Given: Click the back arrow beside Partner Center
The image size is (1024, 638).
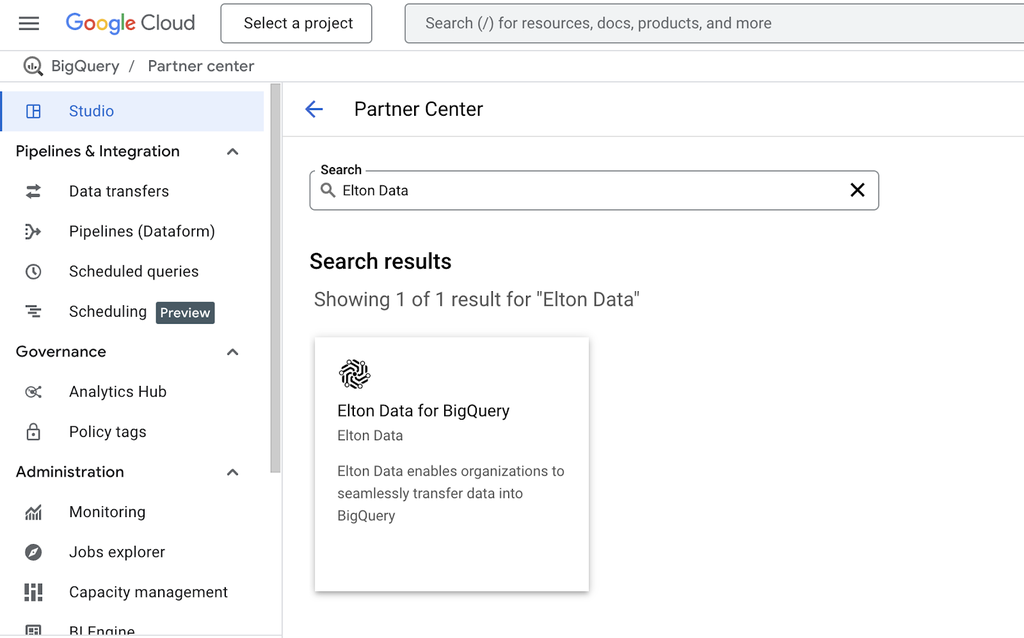Looking at the screenshot, I should [x=314, y=109].
